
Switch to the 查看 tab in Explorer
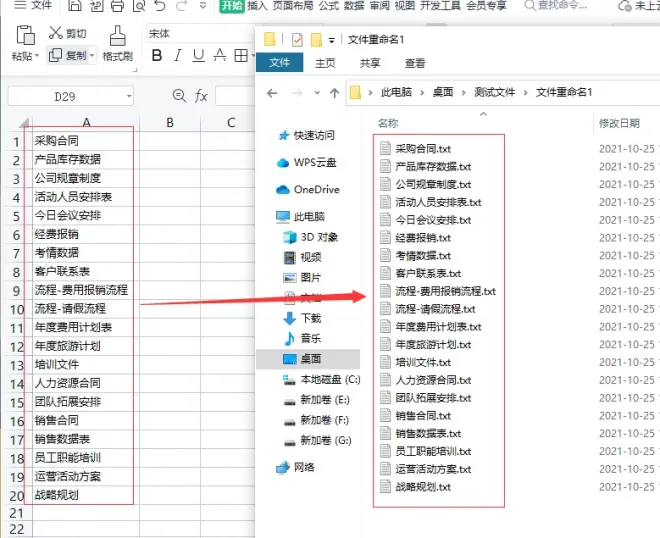pyautogui.click(x=414, y=63)
